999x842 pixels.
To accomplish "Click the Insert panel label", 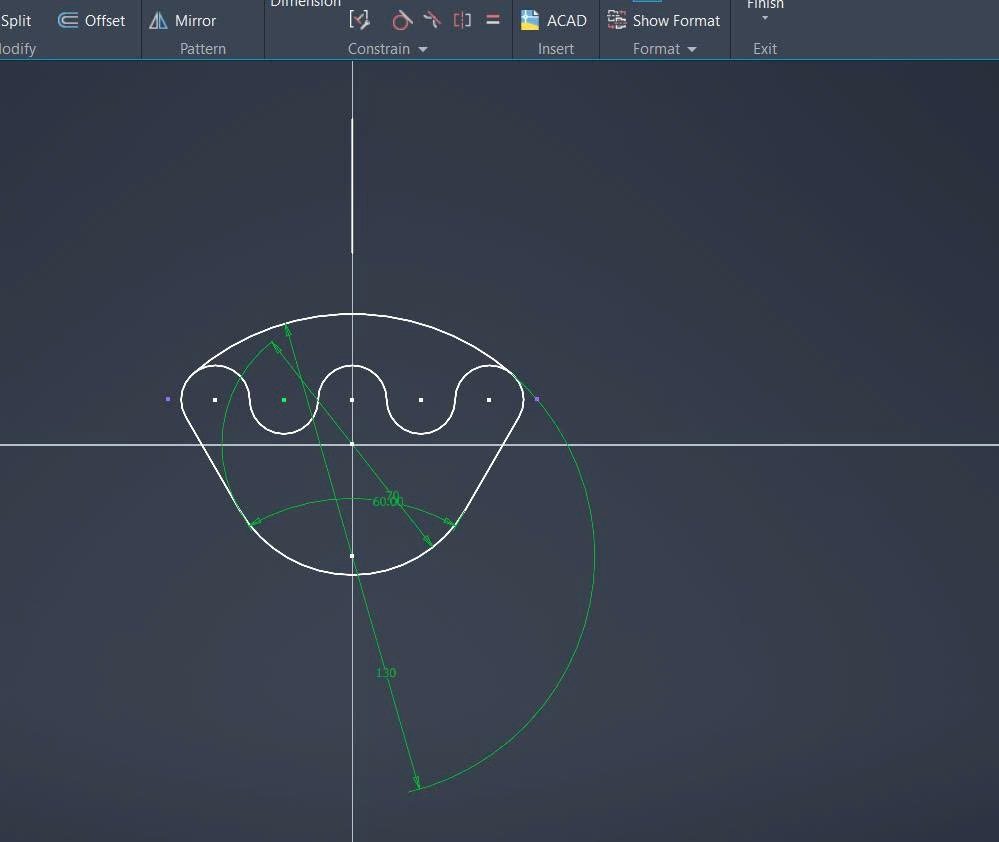I will tap(556, 49).
